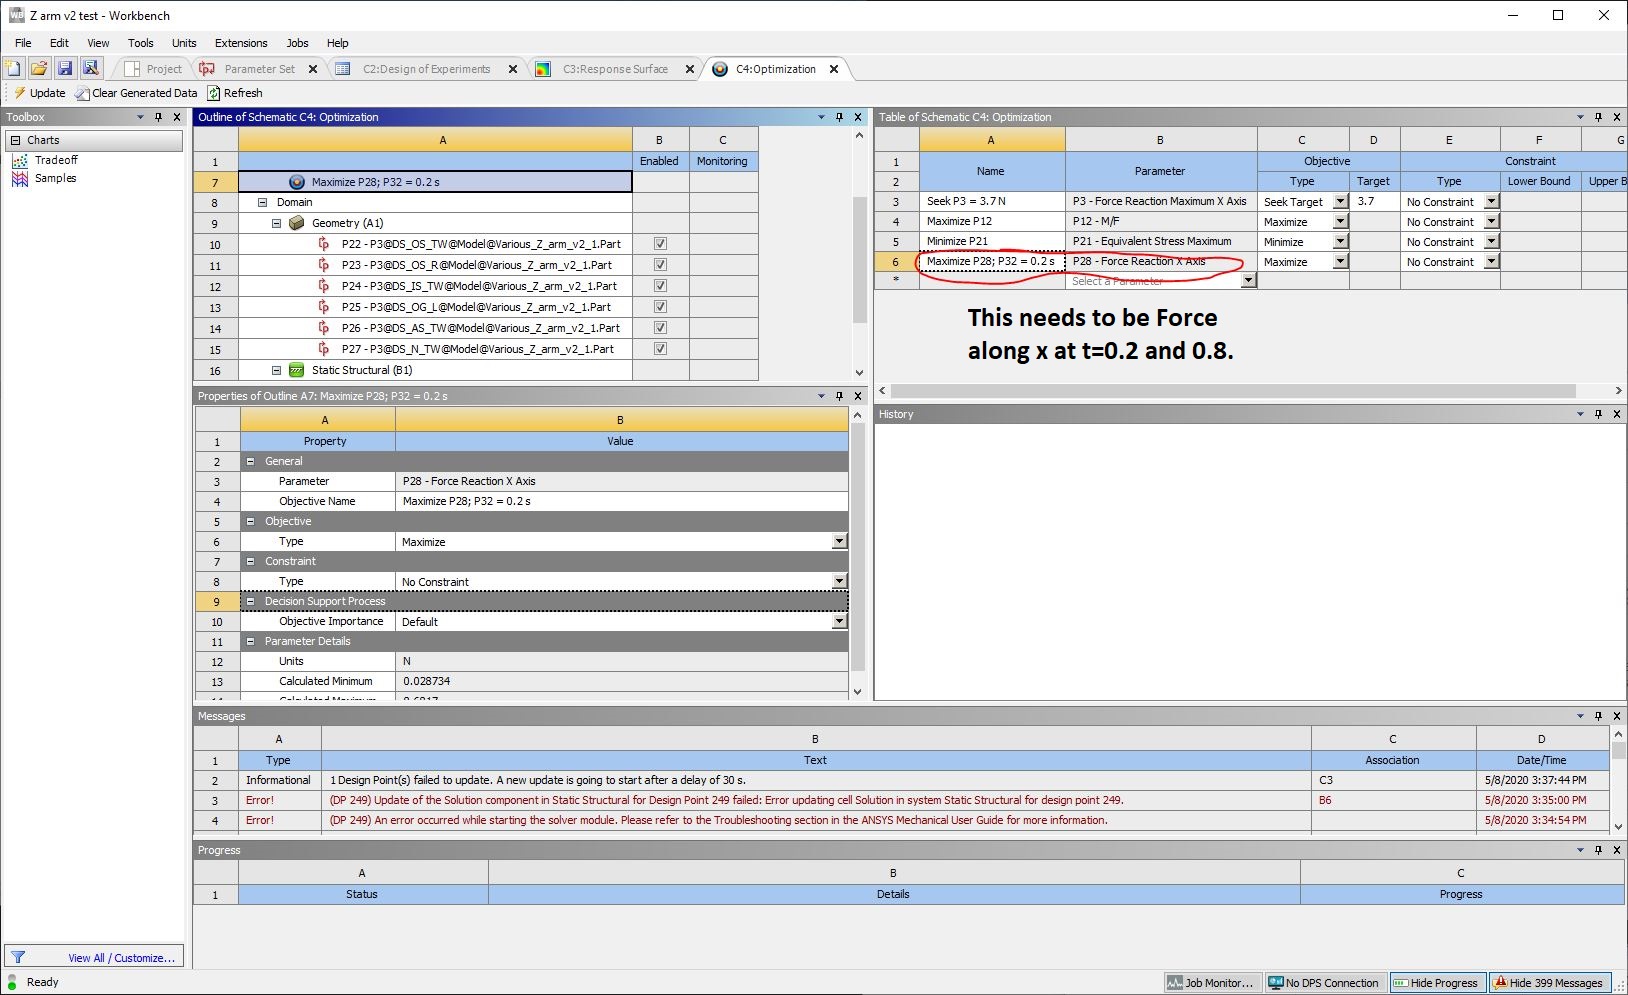Click the Job Monitor status bar button
Image resolution: width=1628 pixels, height=995 pixels.
point(1212,983)
